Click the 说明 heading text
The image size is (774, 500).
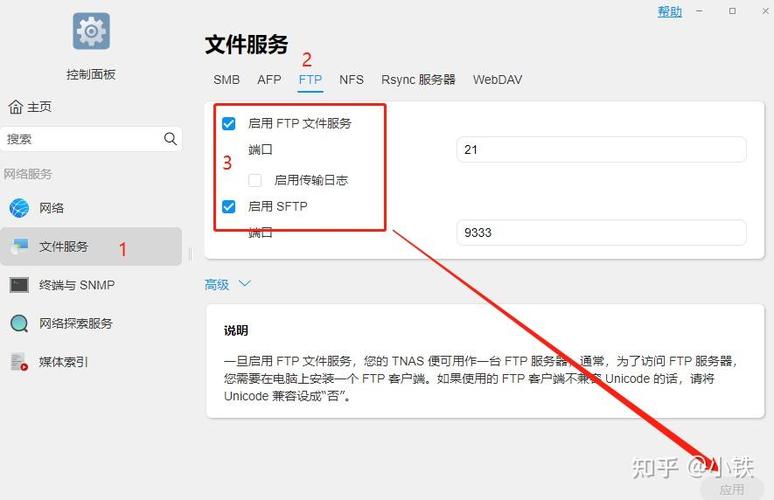(236, 331)
